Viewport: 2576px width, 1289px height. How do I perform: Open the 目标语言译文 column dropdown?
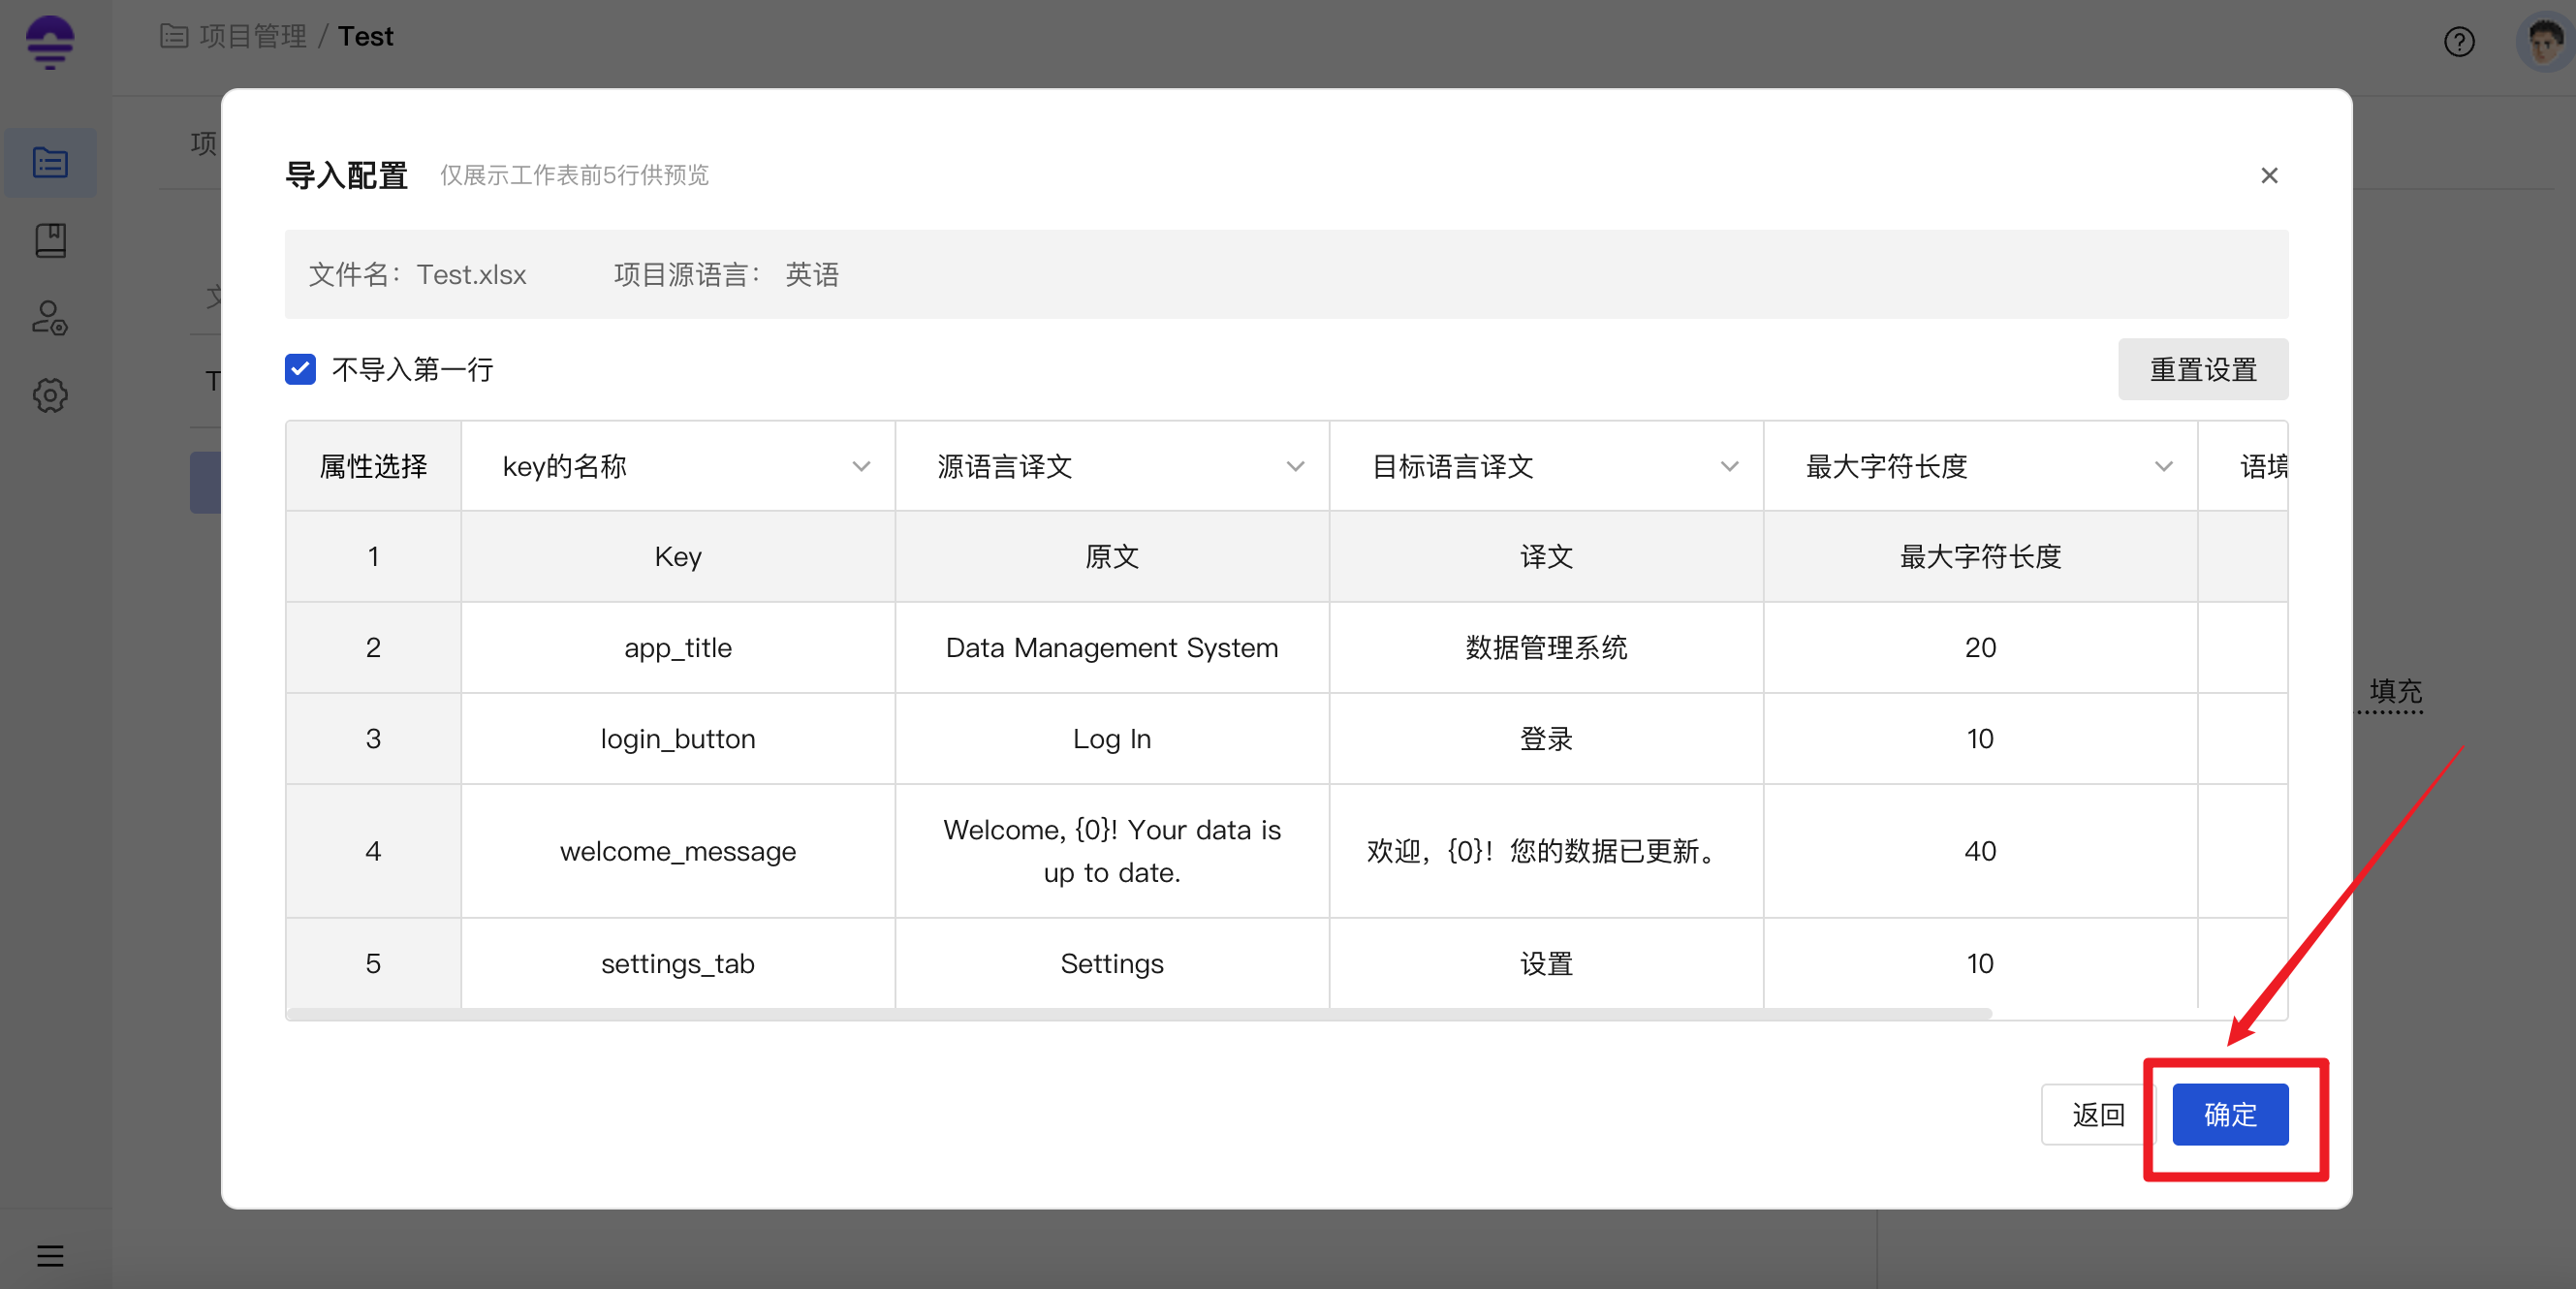pyautogui.click(x=1546, y=466)
